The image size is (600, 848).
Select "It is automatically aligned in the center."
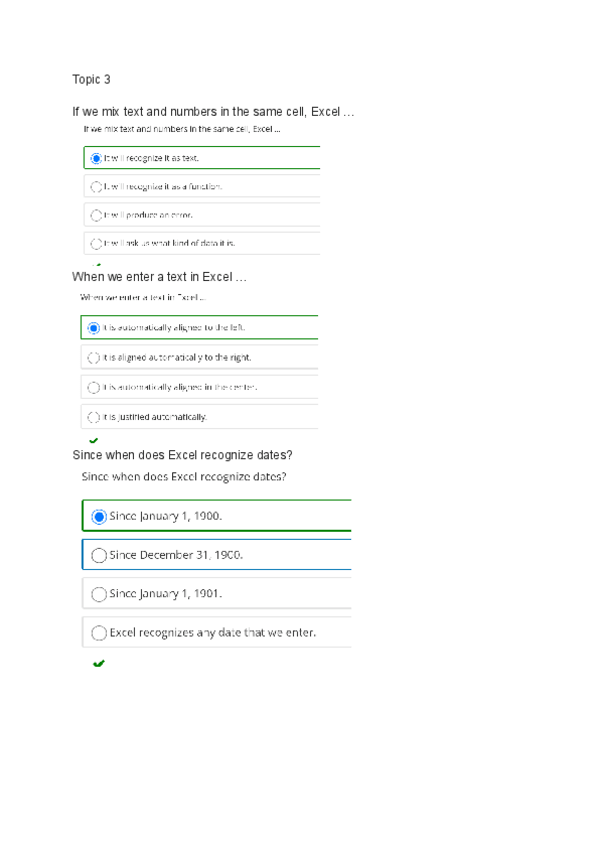coord(95,387)
